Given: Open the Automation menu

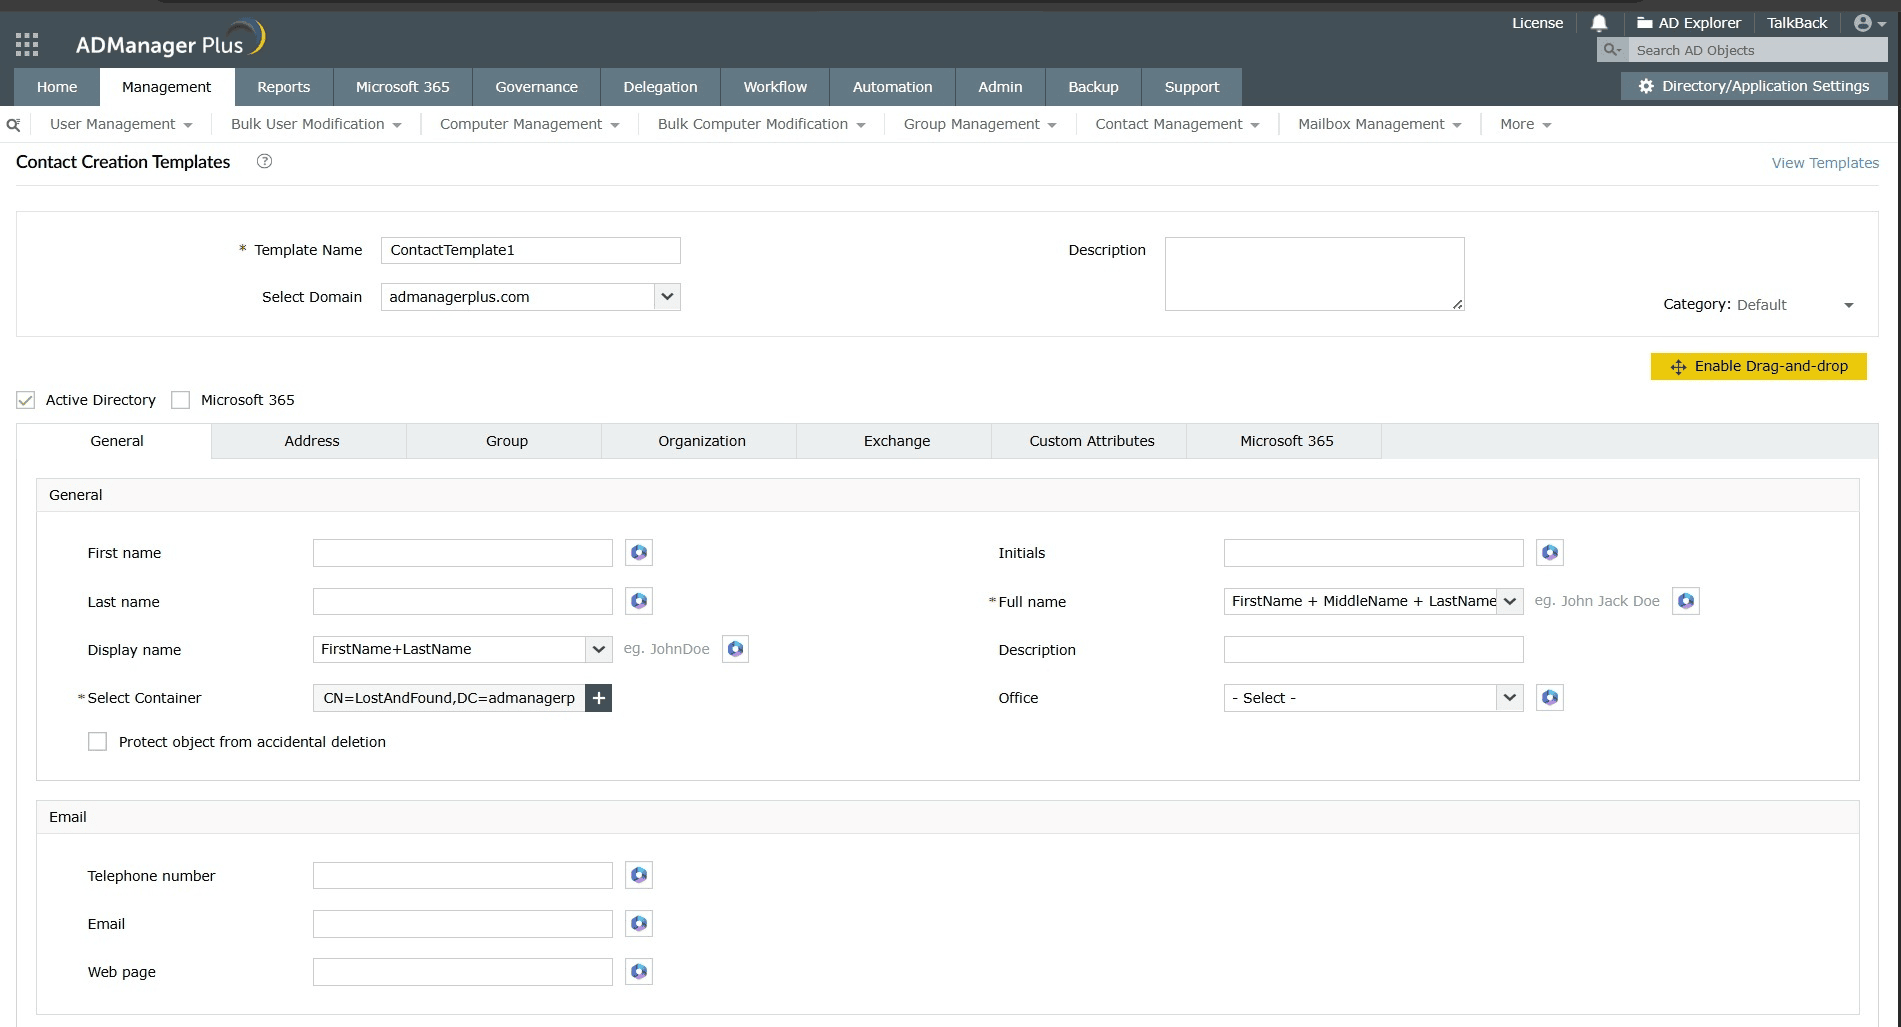Looking at the screenshot, I should pyautogui.click(x=891, y=87).
